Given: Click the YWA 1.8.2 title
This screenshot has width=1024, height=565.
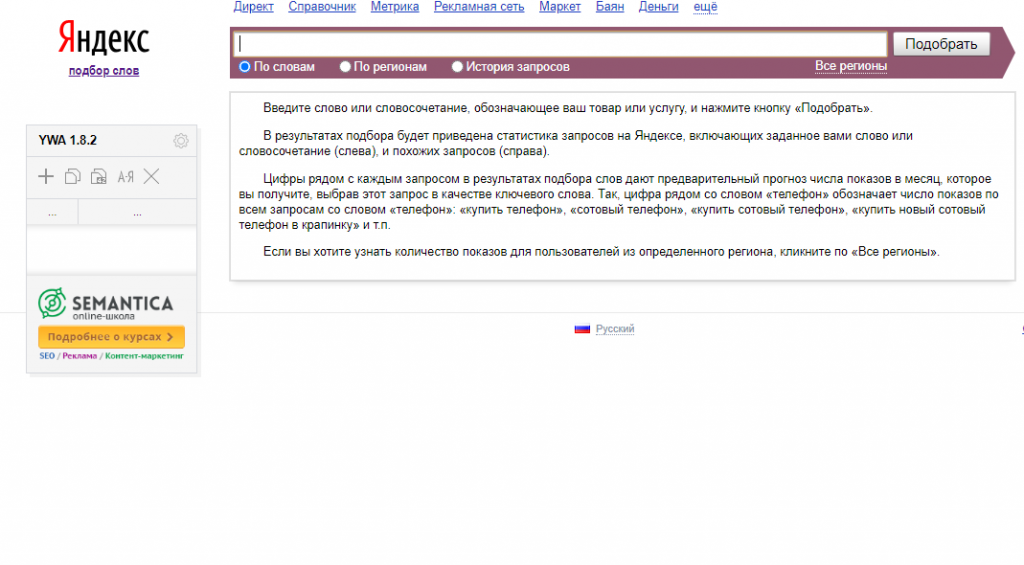Looking at the screenshot, I should pos(67,140).
